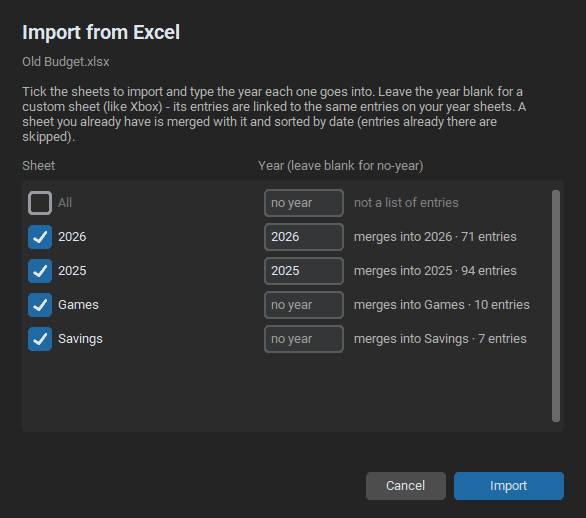Click the Old Budget.xlsx file name
Screen dimensions: 586x518
(x=66, y=62)
